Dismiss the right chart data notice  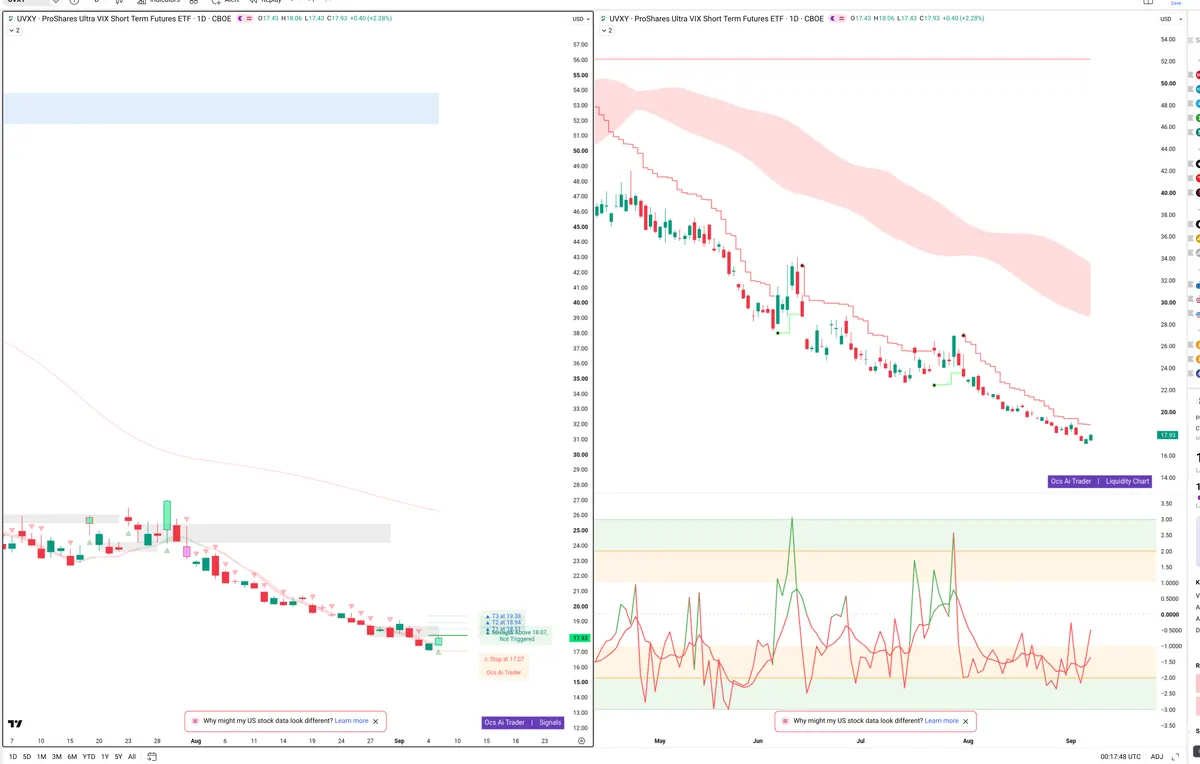pyautogui.click(x=965, y=721)
